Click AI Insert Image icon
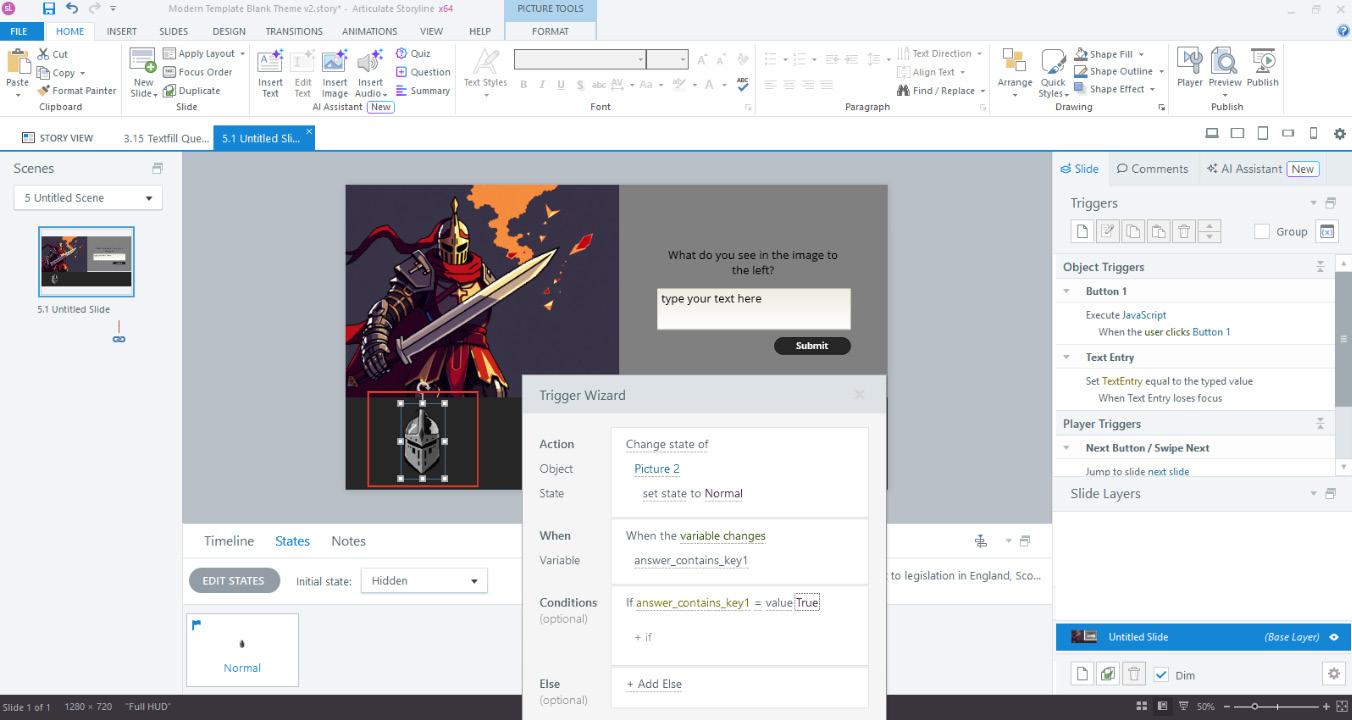Viewport: 1352px width, 720px height. pyautogui.click(x=335, y=62)
